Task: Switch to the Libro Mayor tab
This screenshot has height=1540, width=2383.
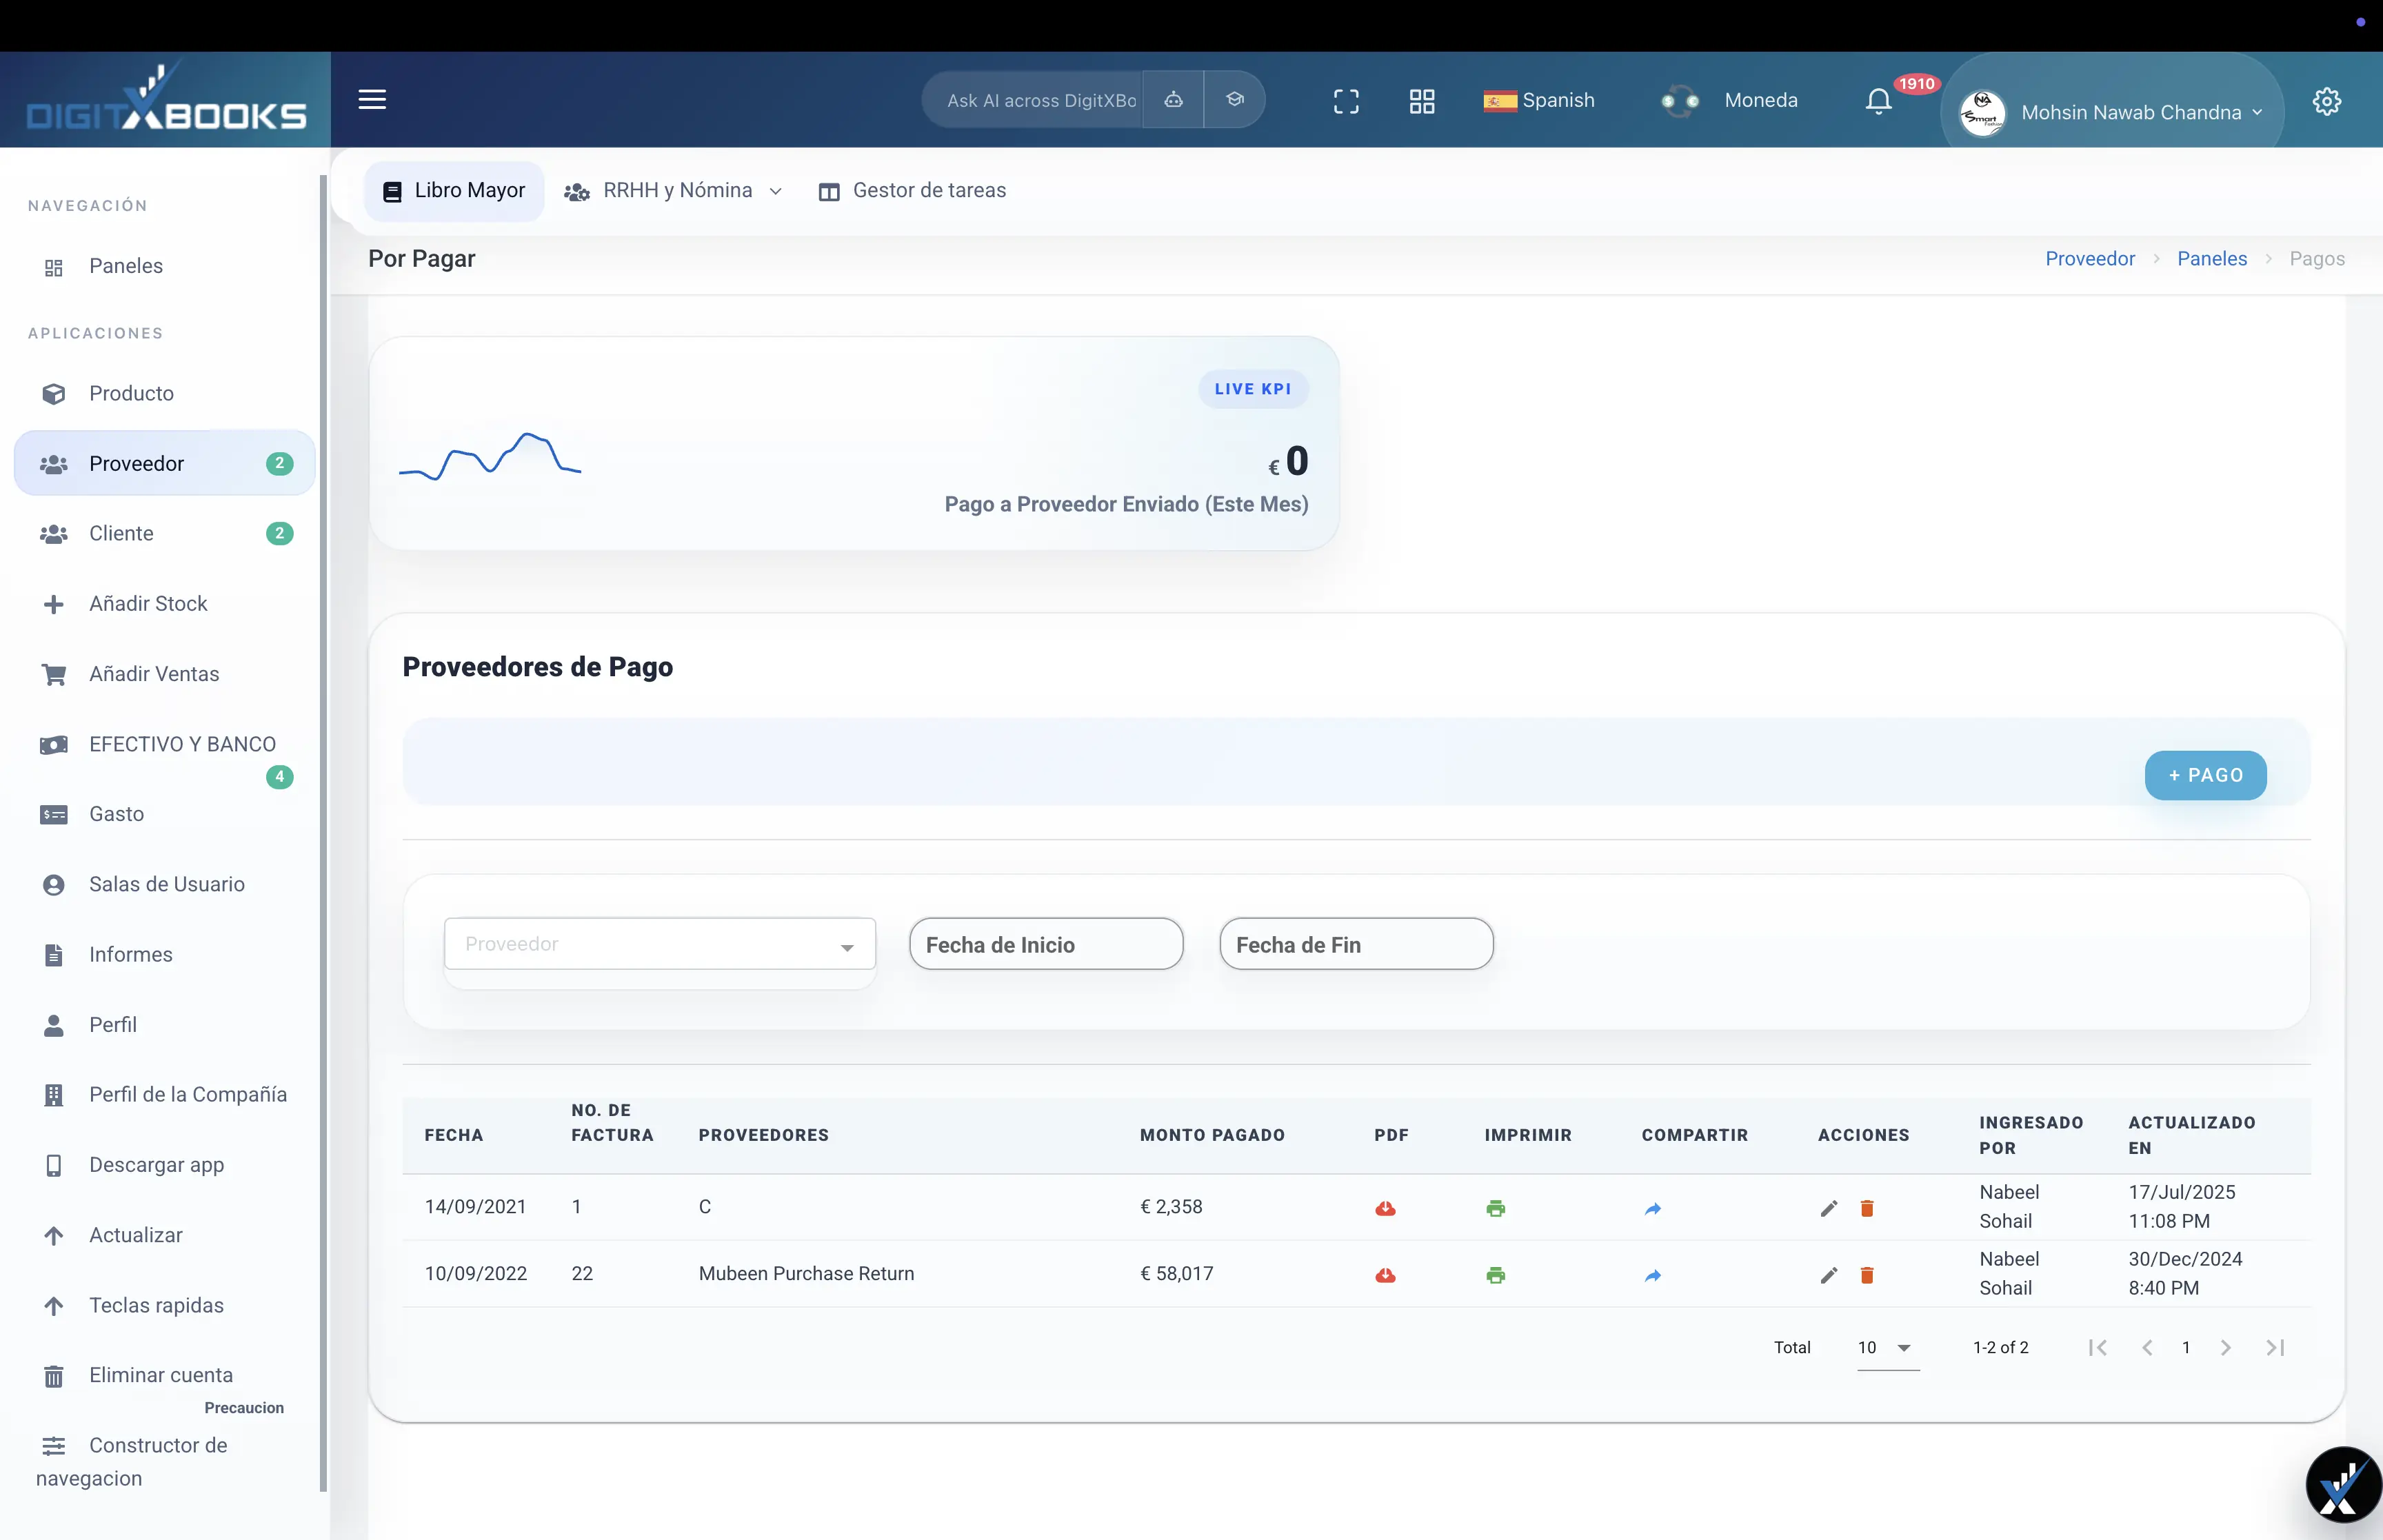Action: click(455, 190)
